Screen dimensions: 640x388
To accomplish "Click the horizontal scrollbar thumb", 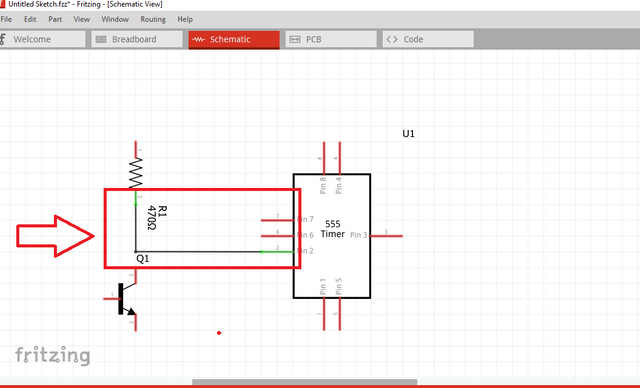I will coord(304,382).
